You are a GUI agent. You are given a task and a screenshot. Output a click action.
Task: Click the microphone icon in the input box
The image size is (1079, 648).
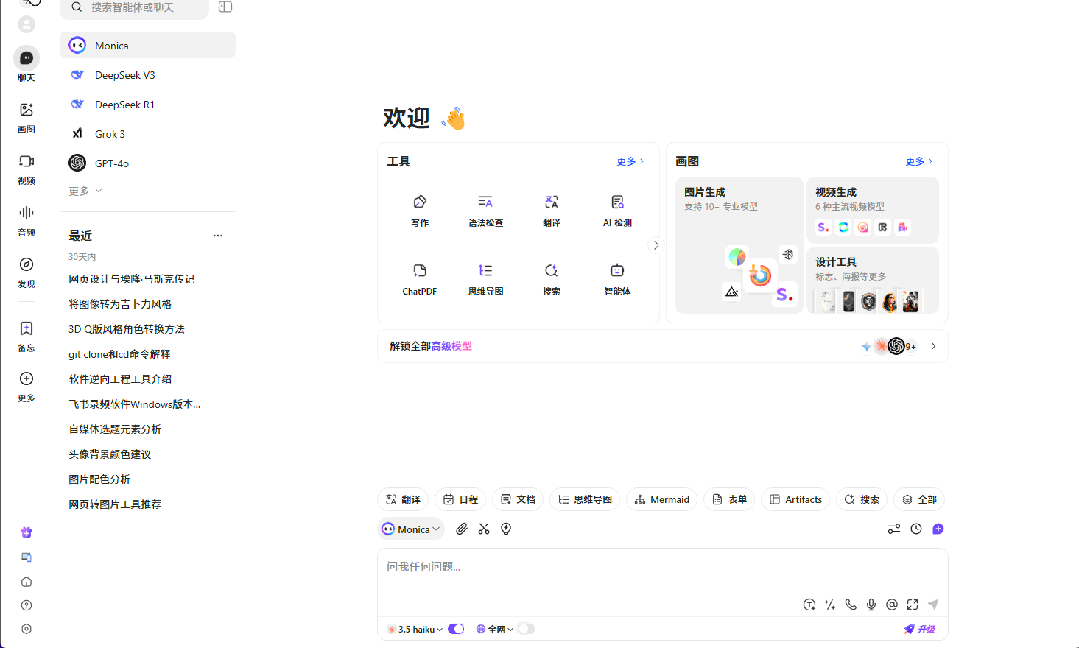click(x=871, y=604)
